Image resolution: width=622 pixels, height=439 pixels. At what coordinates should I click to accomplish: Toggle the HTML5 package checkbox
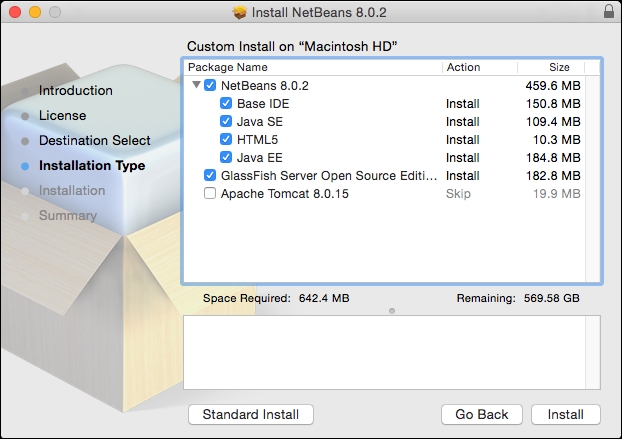click(226, 139)
